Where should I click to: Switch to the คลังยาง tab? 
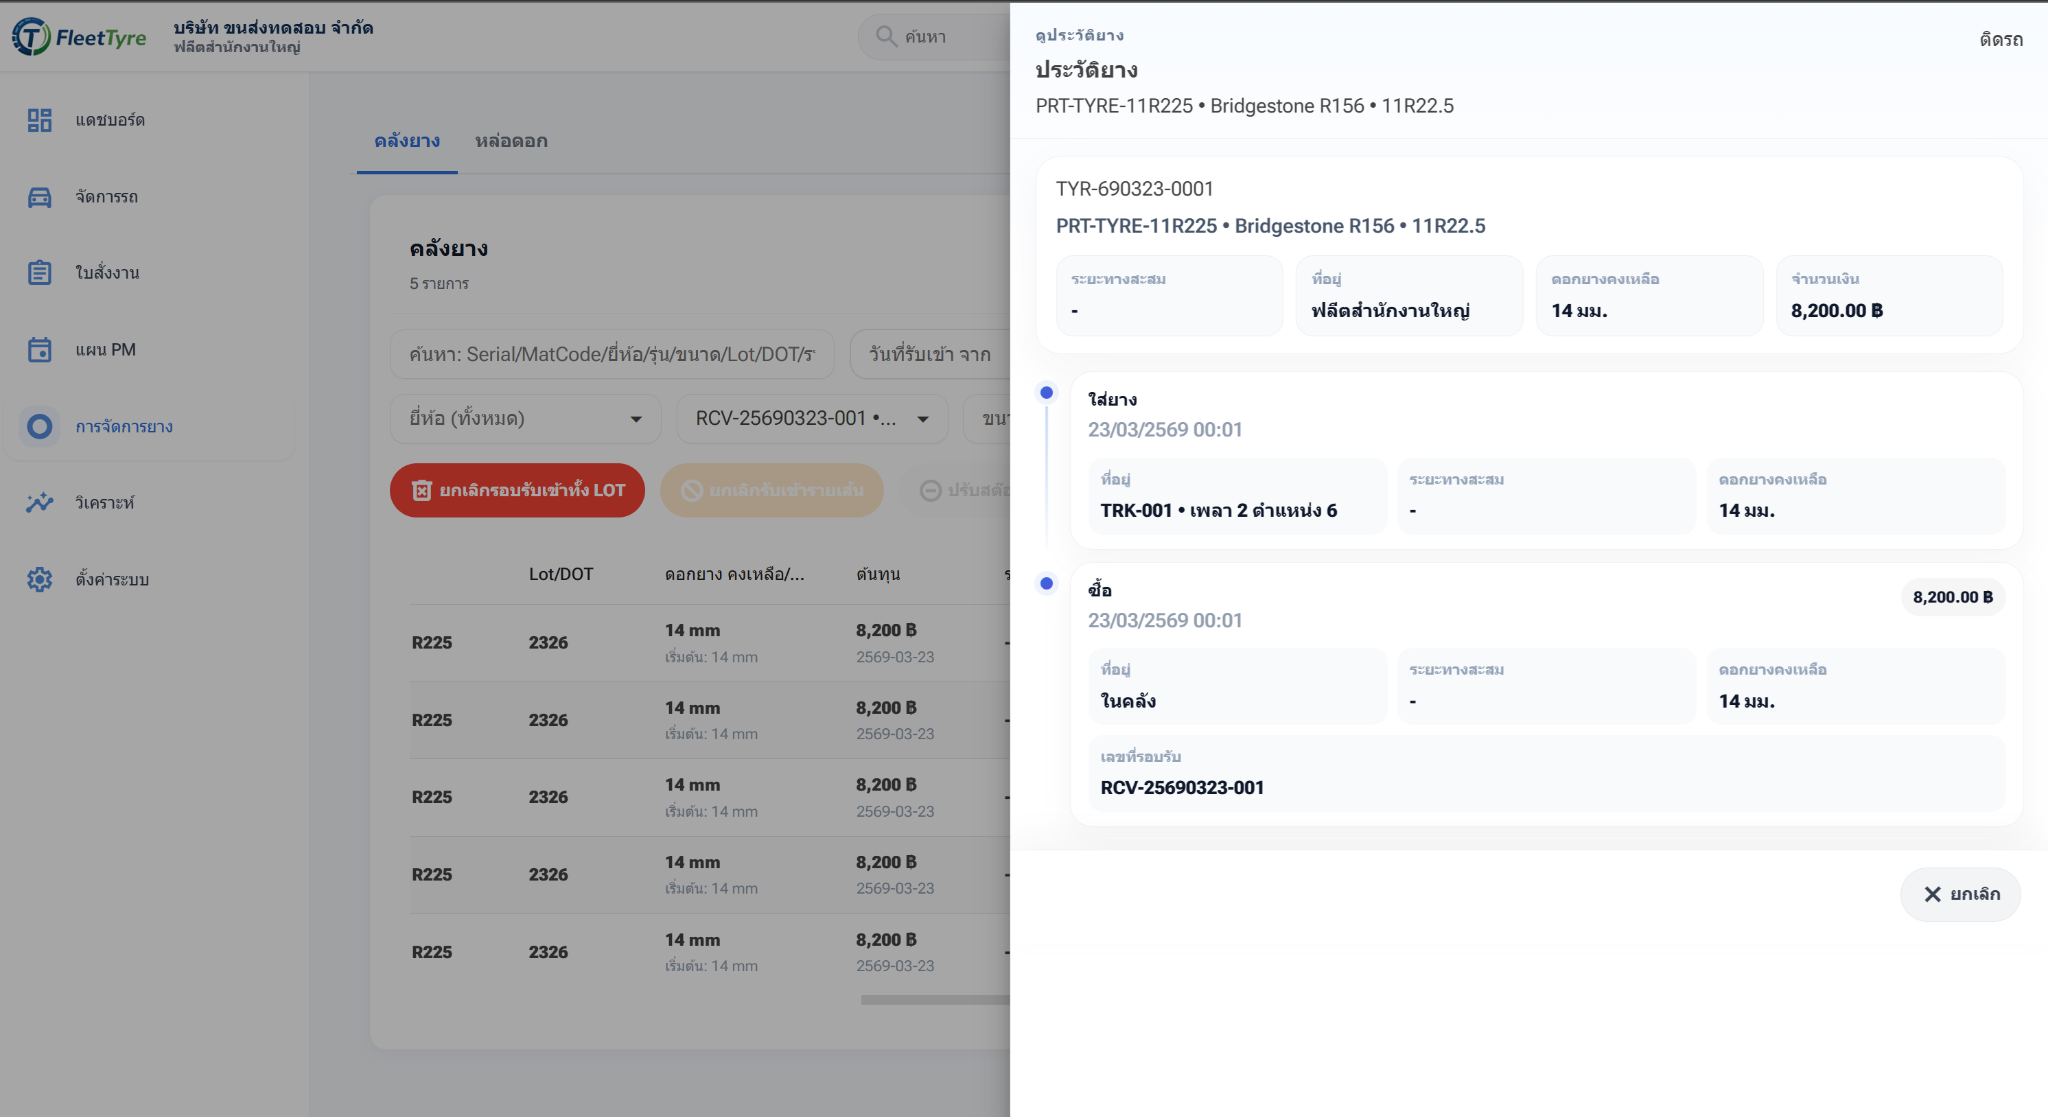coord(407,141)
